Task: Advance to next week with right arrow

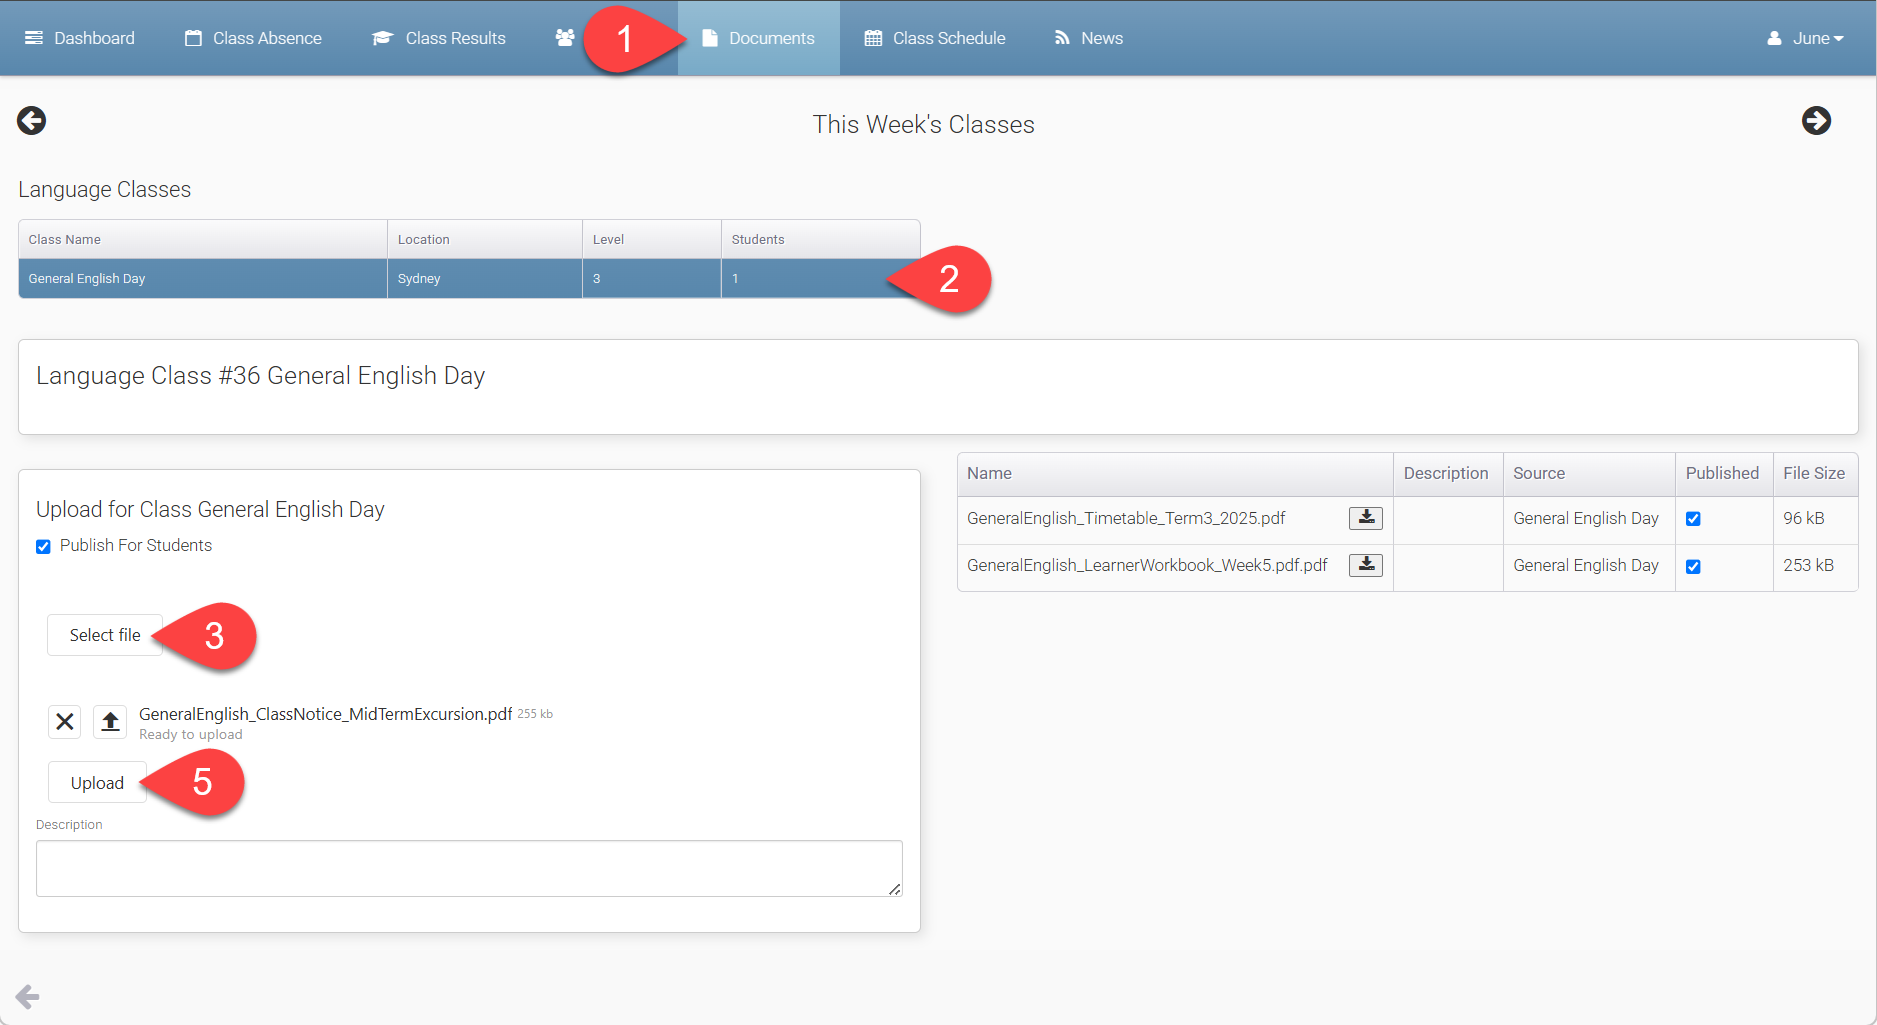Action: 1816,121
